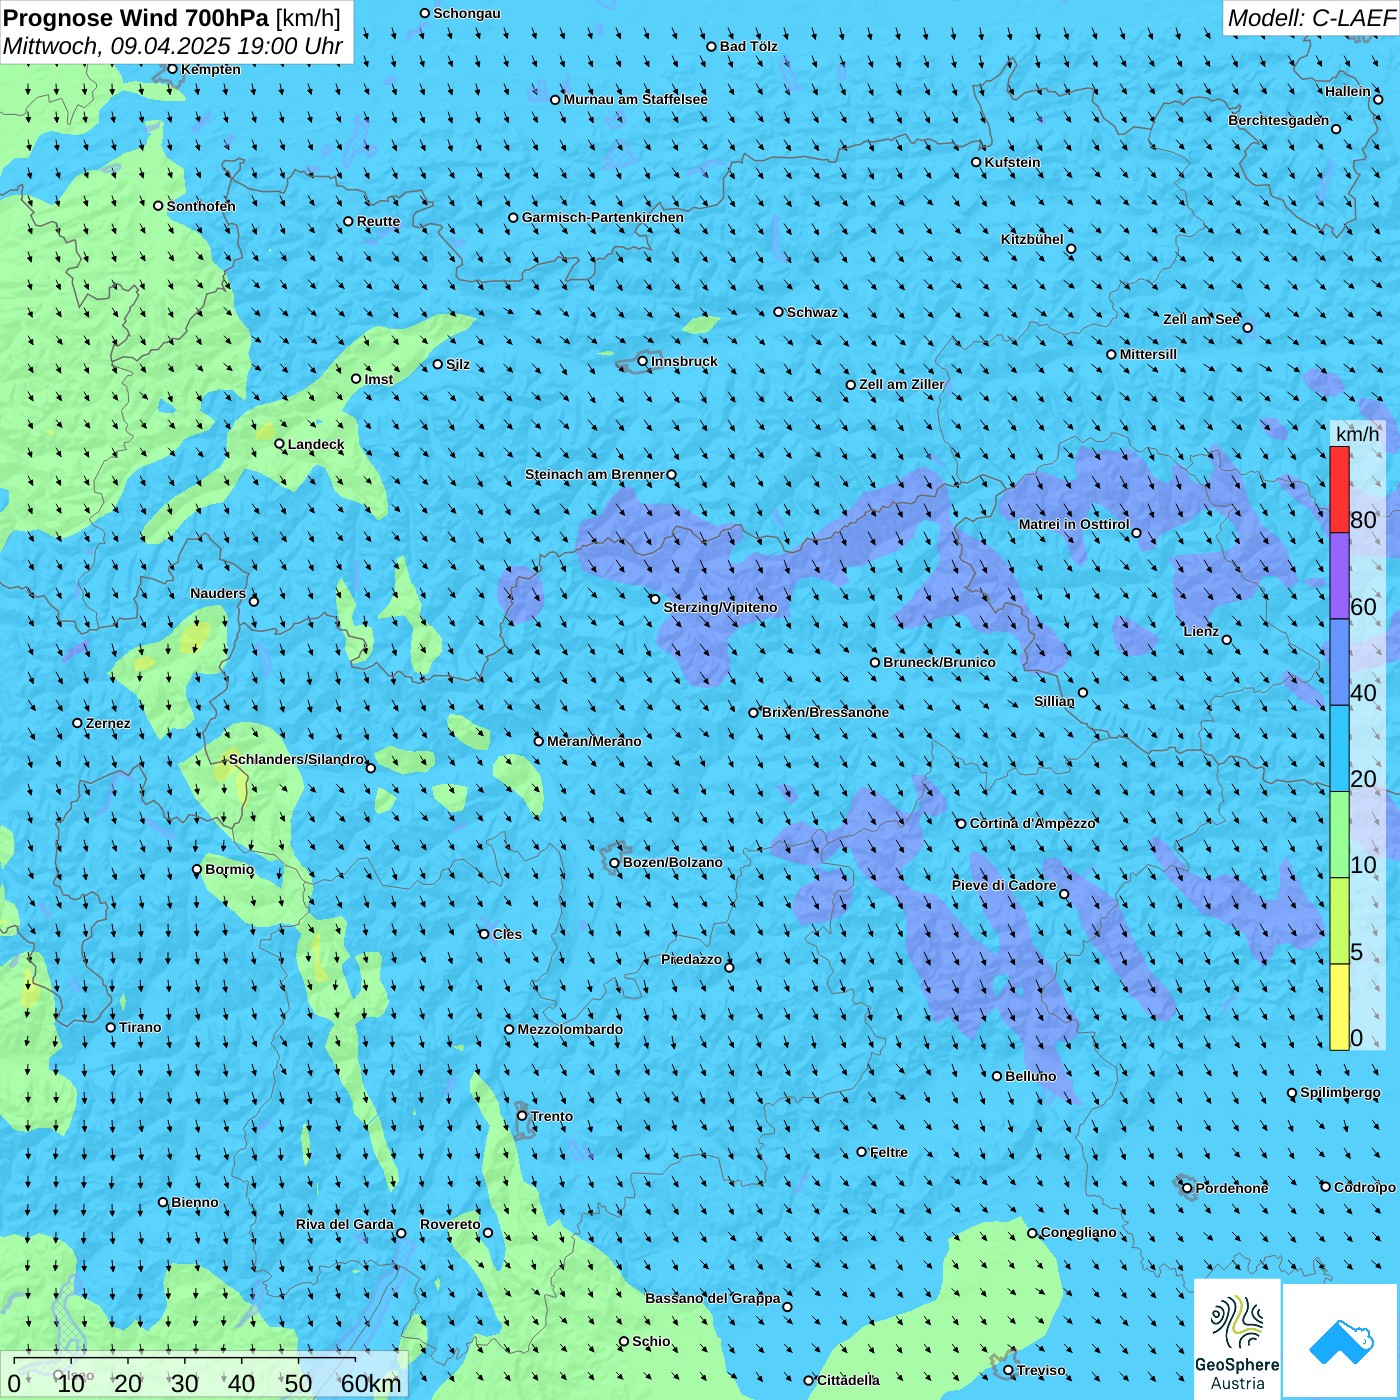Click the 'Murnau am Staffelsee' label
This screenshot has width=1400, height=1400.
click(x=636, y=99)
